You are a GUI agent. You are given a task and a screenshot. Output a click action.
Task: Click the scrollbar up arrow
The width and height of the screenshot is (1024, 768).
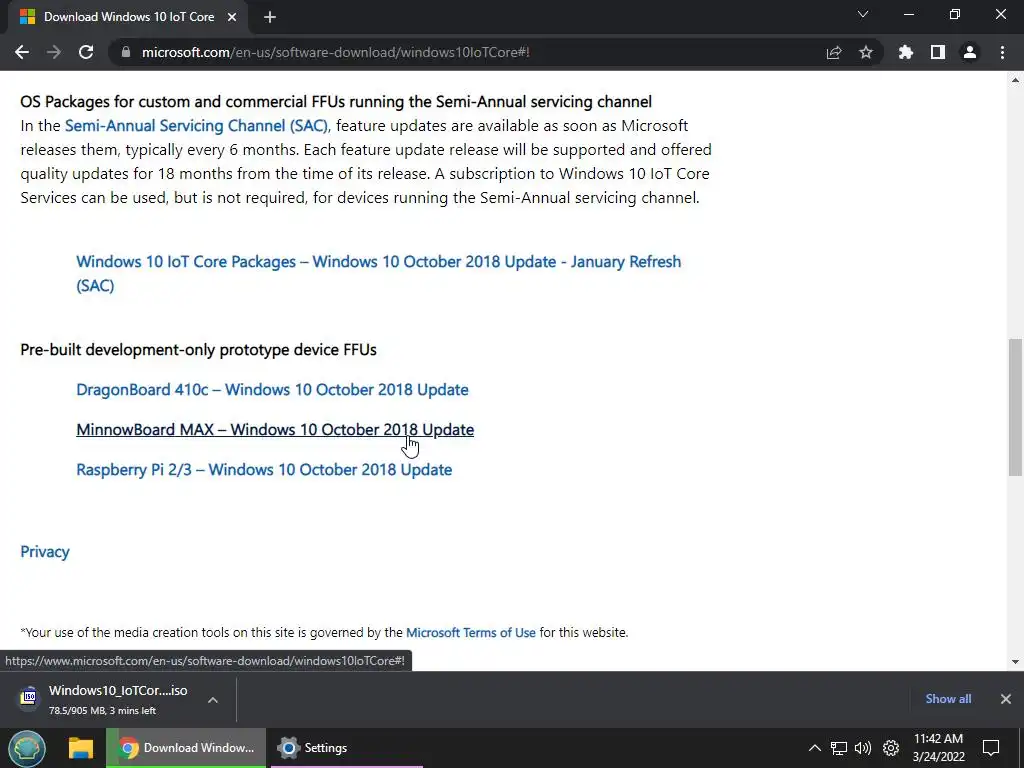[1015, 80]
